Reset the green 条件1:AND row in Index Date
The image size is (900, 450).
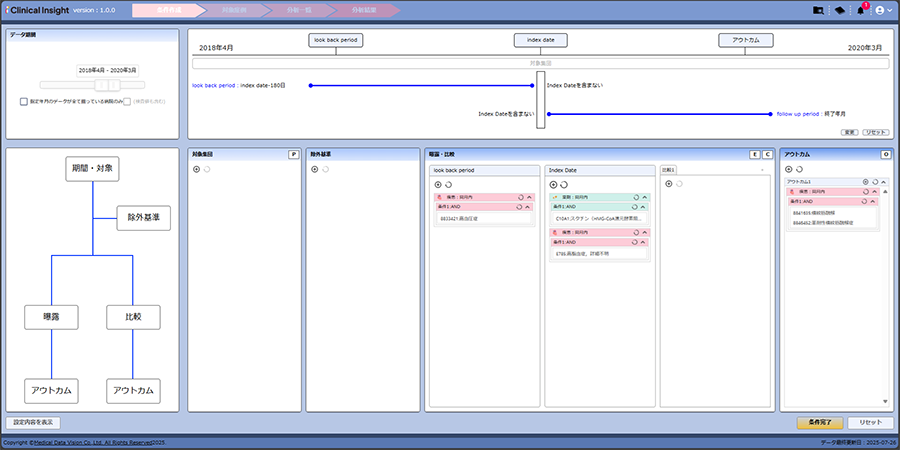pyautogui.click(x=636, y=206)
